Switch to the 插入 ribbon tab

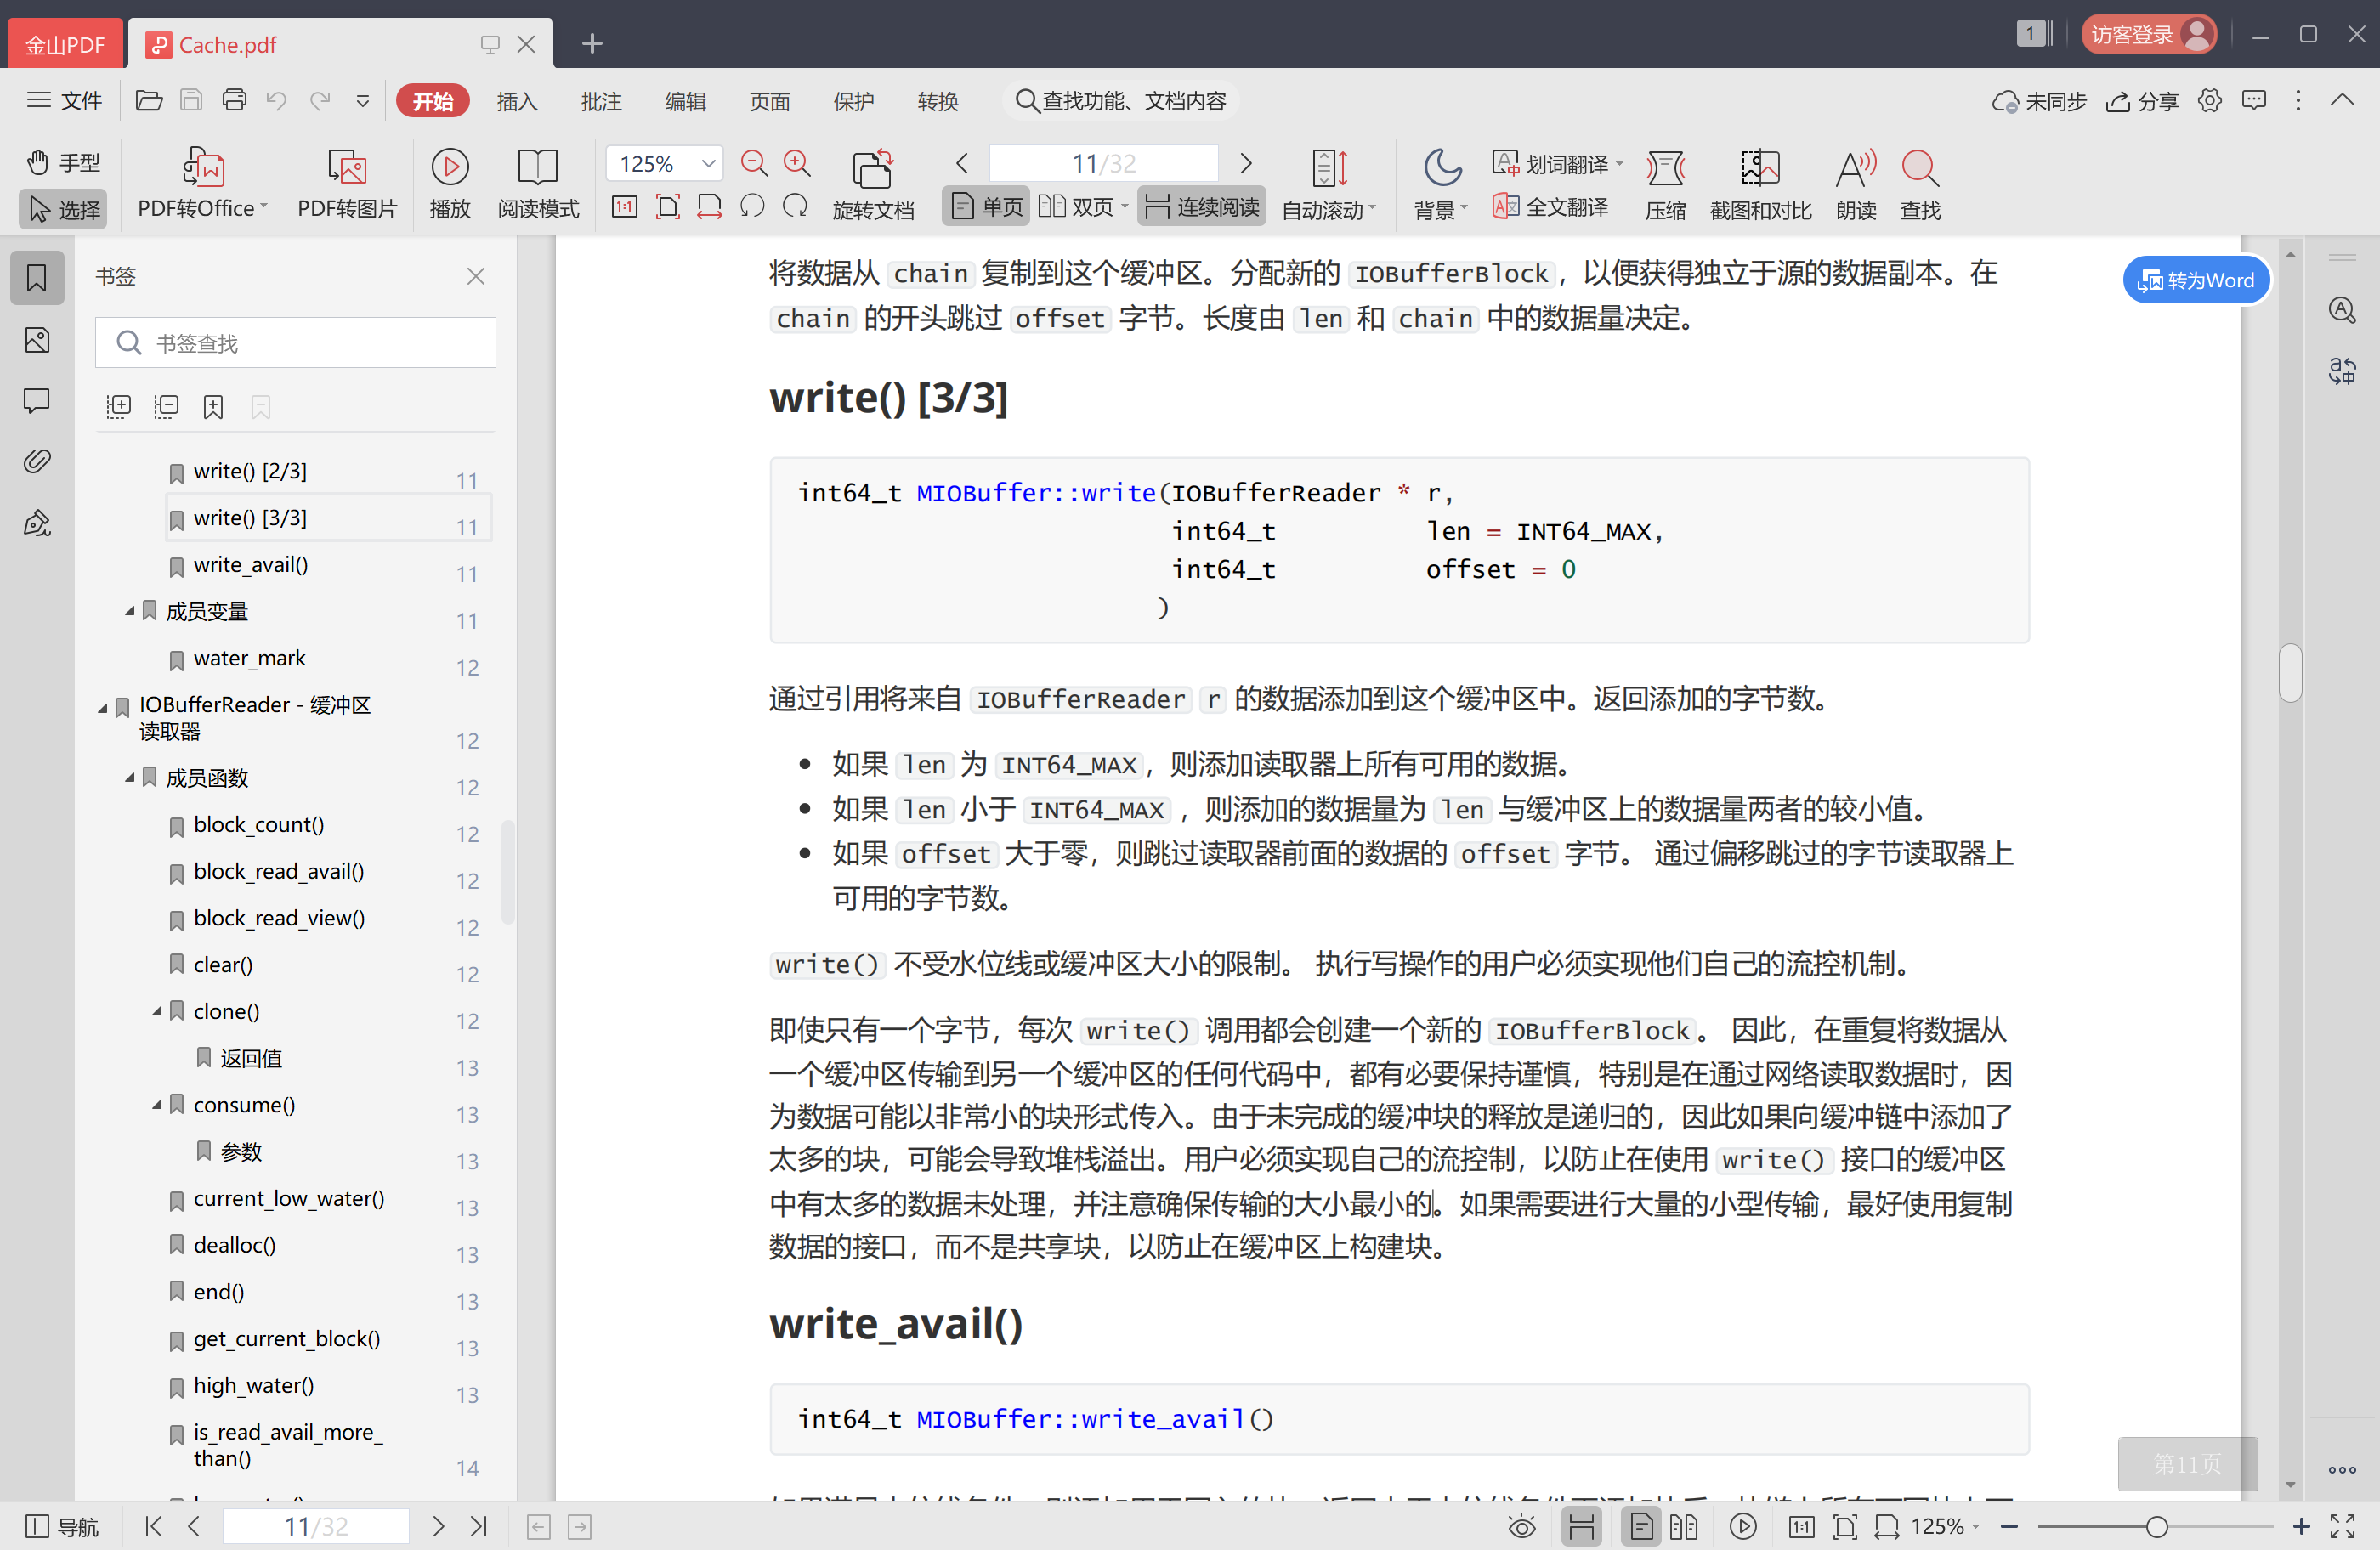tap(517, 100)
